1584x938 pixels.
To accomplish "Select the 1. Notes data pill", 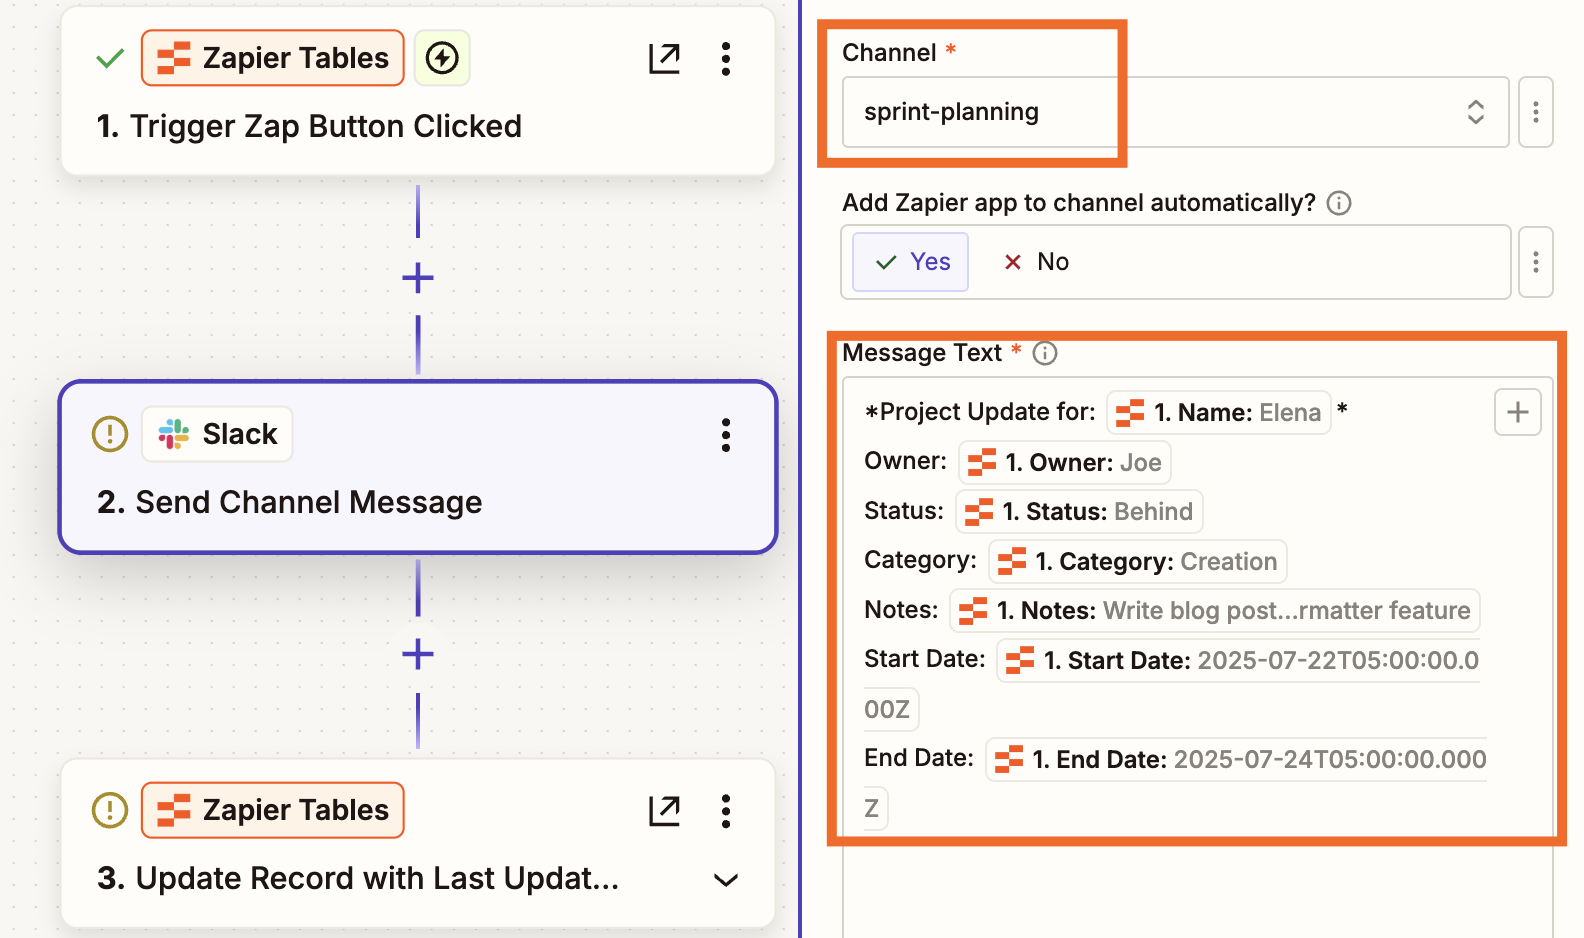I will click(x=1215, y=610).
